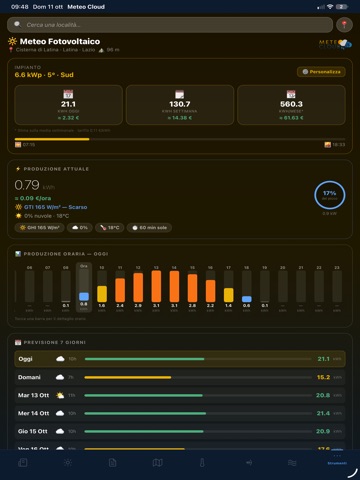Tap the PRODUZIONE ORARIA chart icon
This screenshot has height=480, width=360.
pos(18,254)
